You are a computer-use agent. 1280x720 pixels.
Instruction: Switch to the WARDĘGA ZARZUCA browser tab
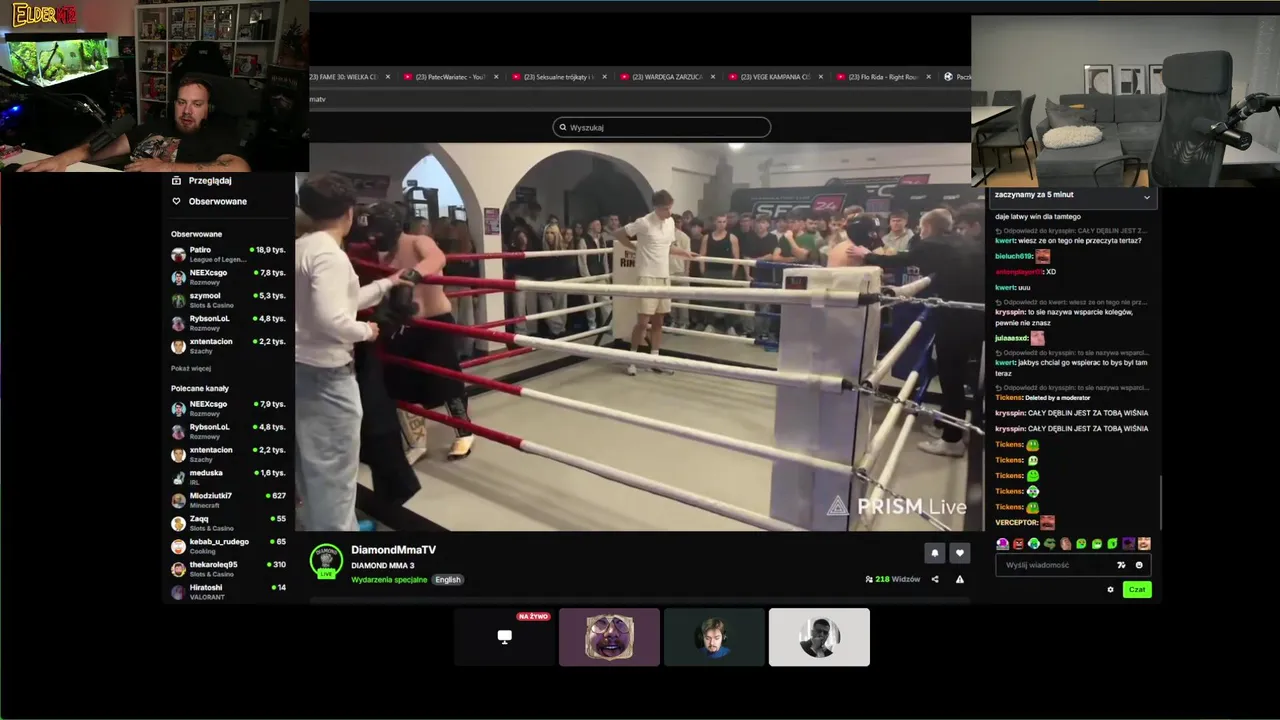tap(666, 77)
